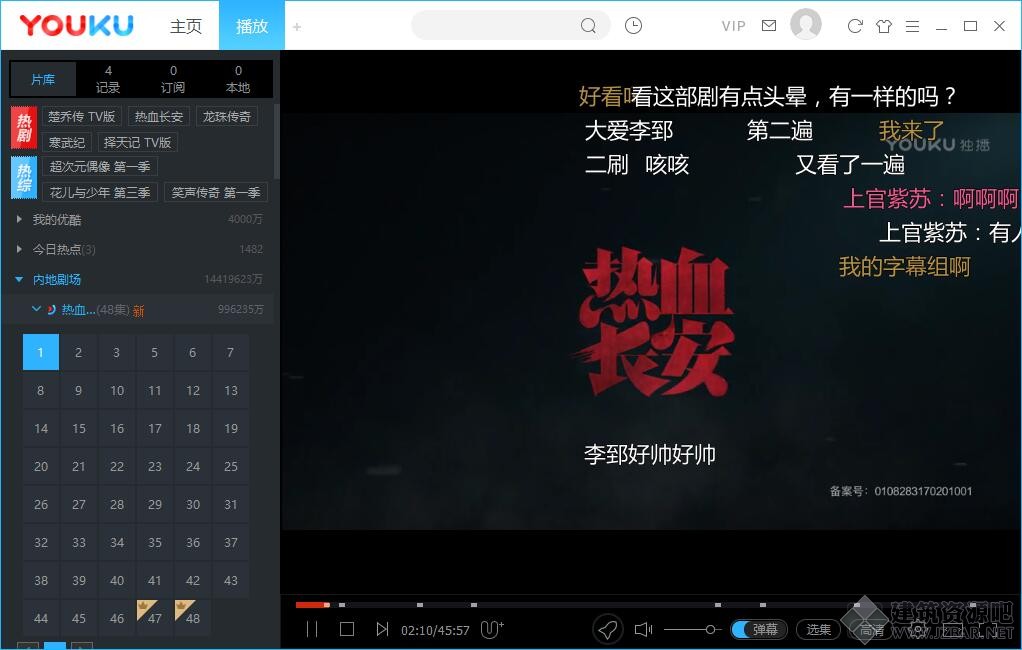Open the main menu hamburger icon
This screenshot has height=650, width=1022.
tap(912, 26)
